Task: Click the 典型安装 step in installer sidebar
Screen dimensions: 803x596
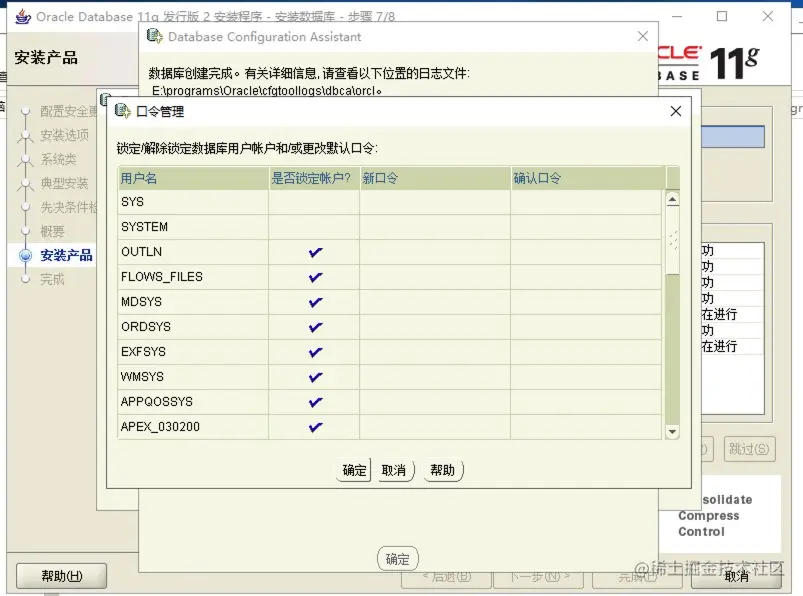Action: click(65, 183)
